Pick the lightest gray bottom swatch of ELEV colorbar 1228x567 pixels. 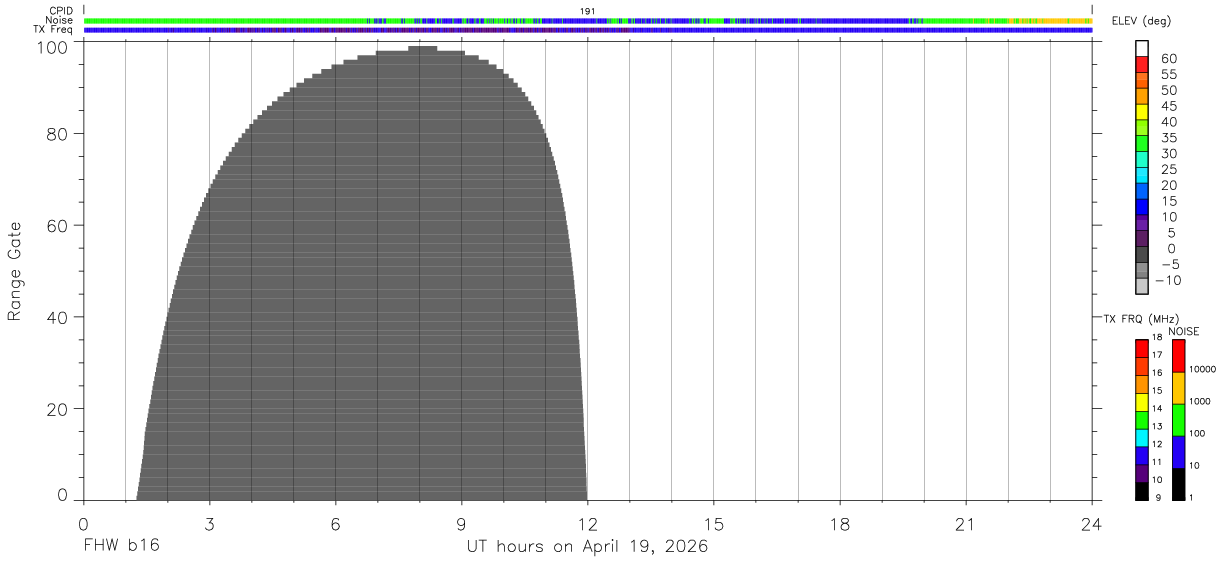pos(1142,286)
